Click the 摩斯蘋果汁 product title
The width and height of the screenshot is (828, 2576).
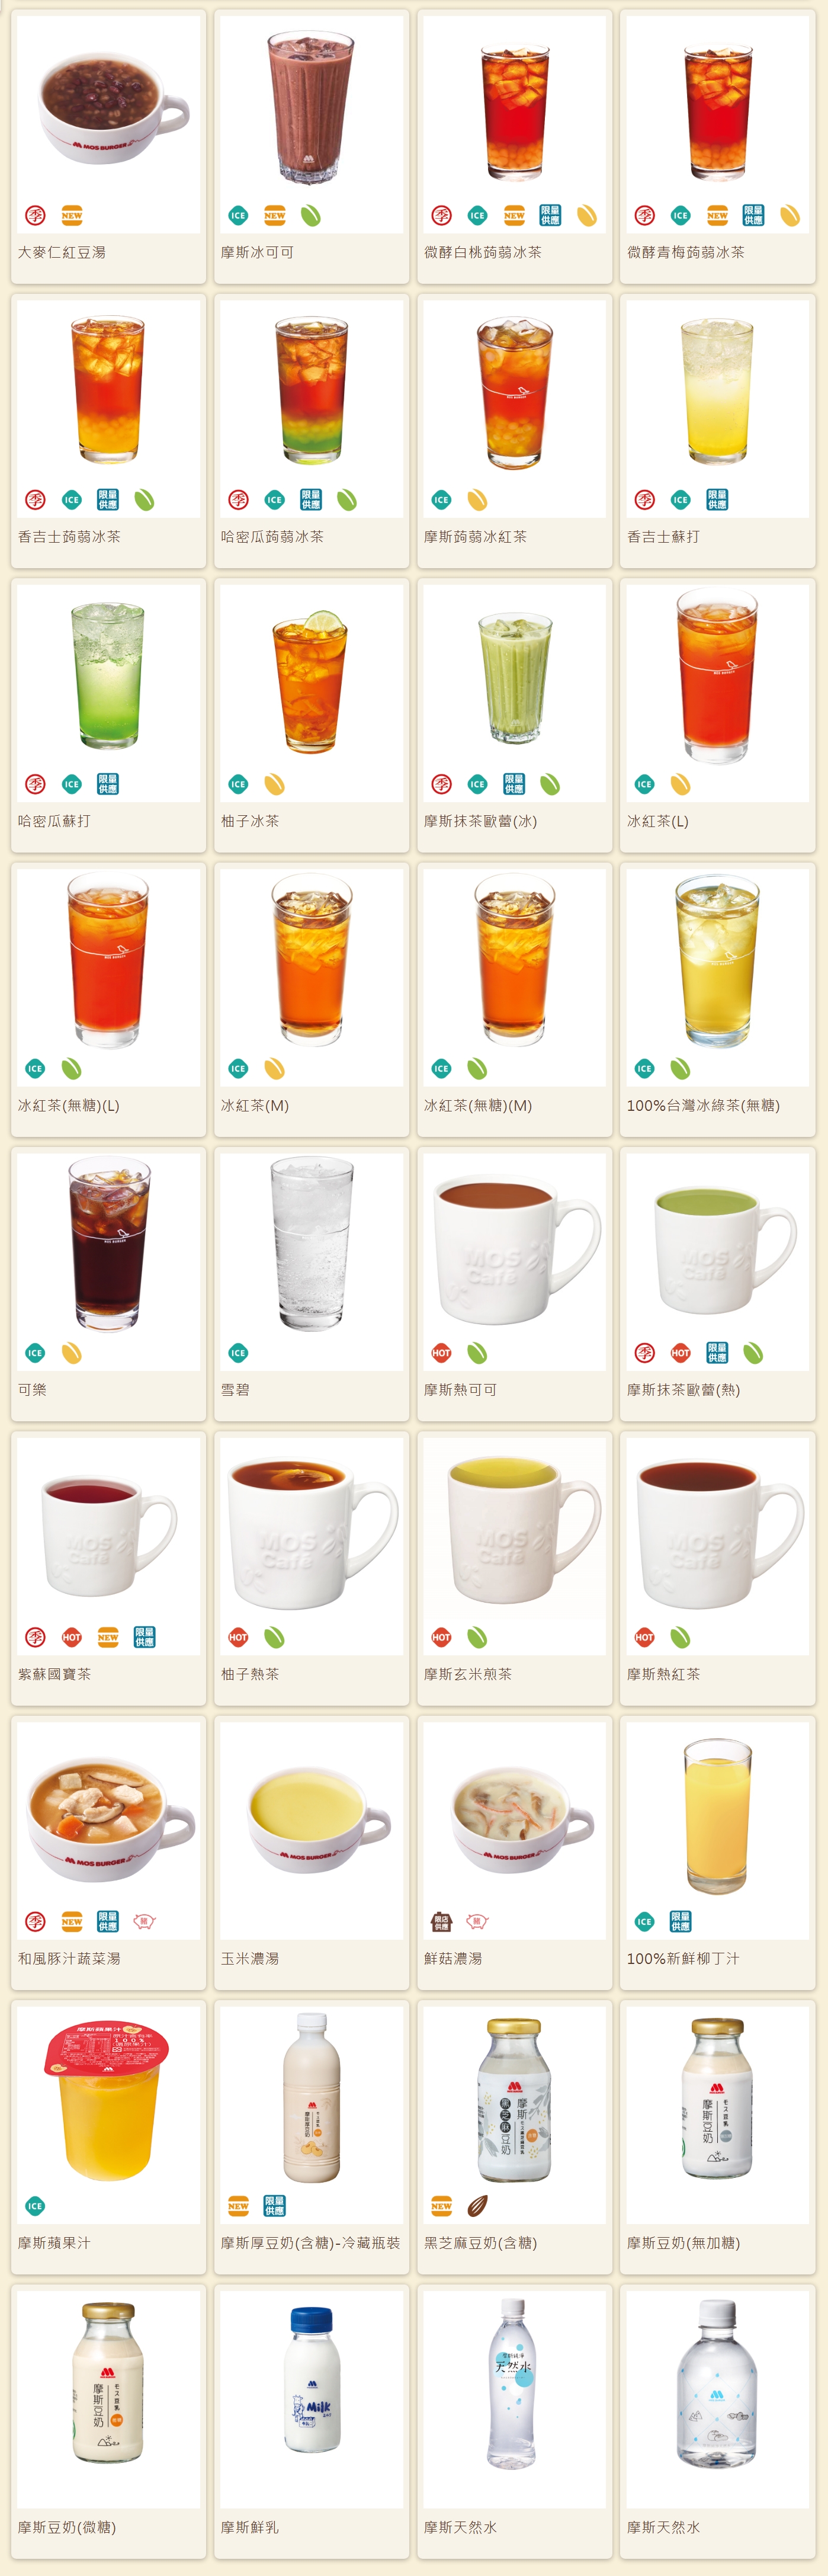[54, 2243]
